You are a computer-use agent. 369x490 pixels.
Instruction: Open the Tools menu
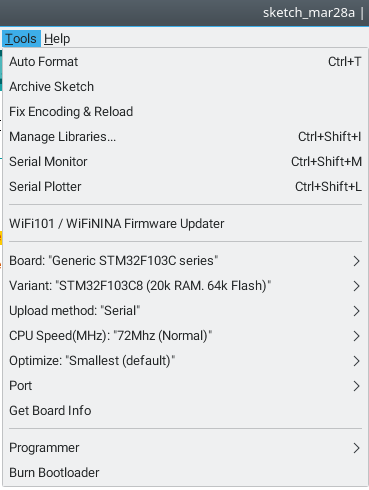tap(21, 39)
